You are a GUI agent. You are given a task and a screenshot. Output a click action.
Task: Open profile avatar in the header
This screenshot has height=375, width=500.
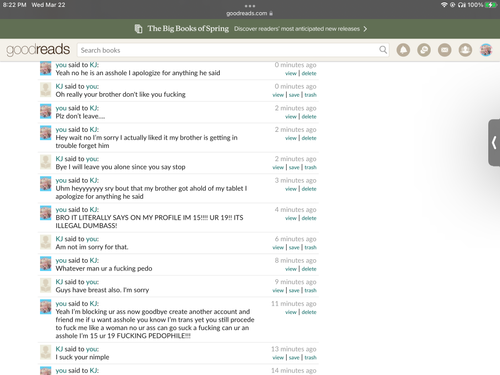486,50
